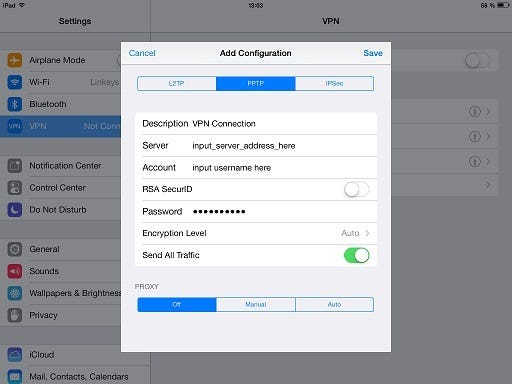Edit the Server address field

256,146
